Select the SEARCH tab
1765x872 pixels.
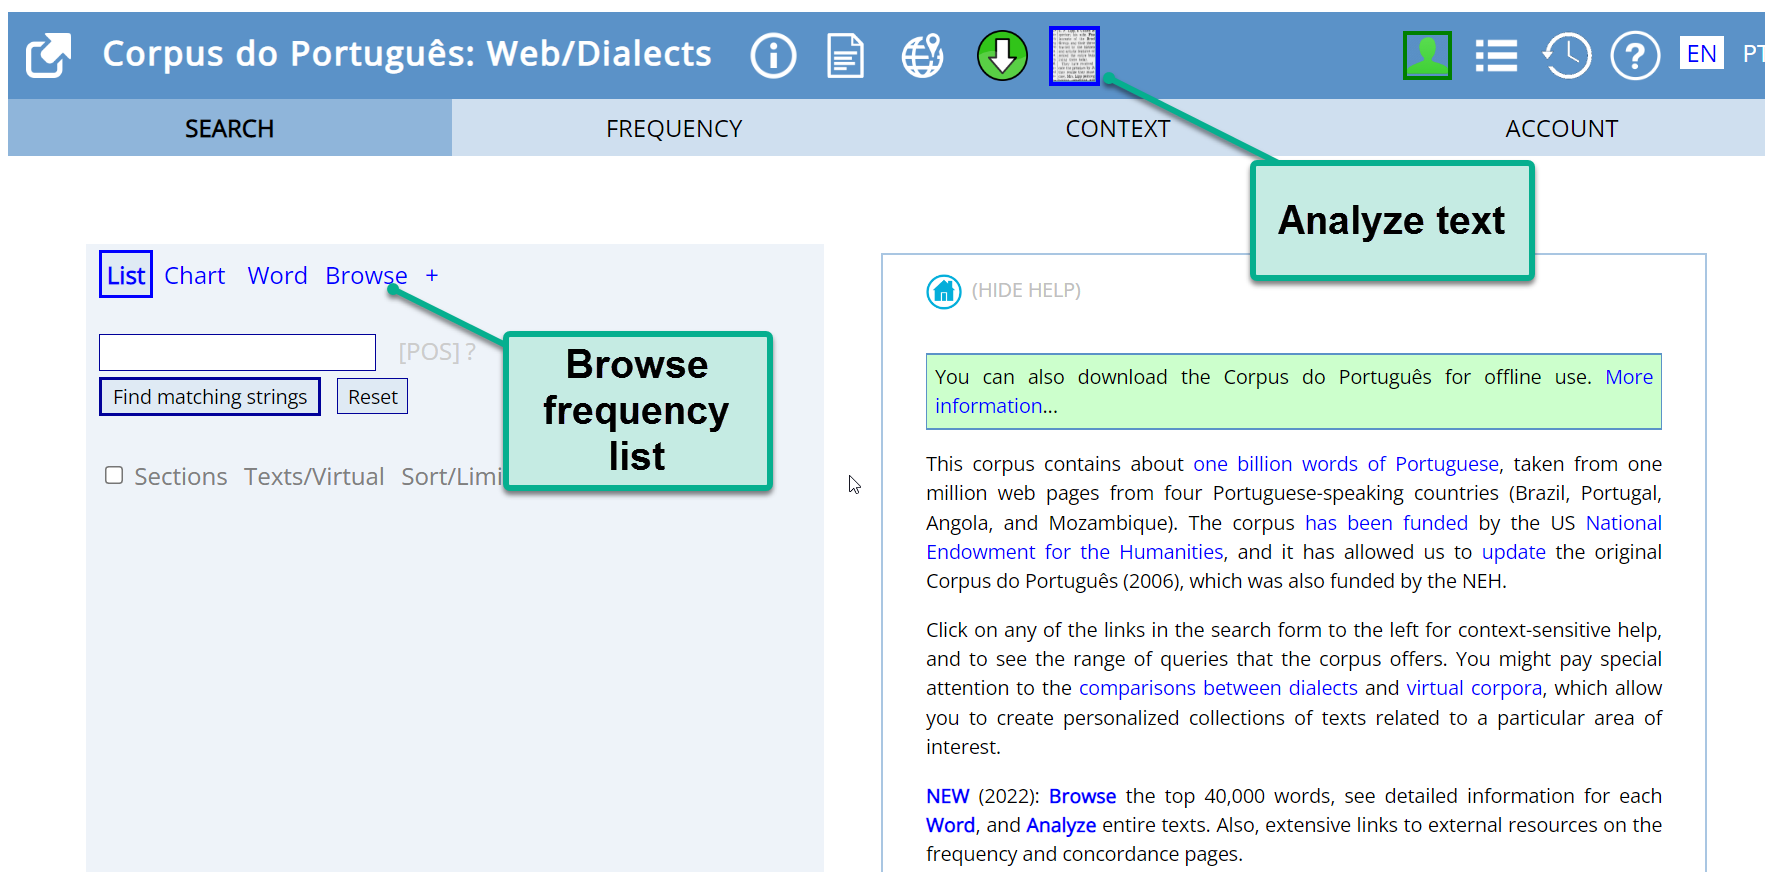click(x=230, y=128)
